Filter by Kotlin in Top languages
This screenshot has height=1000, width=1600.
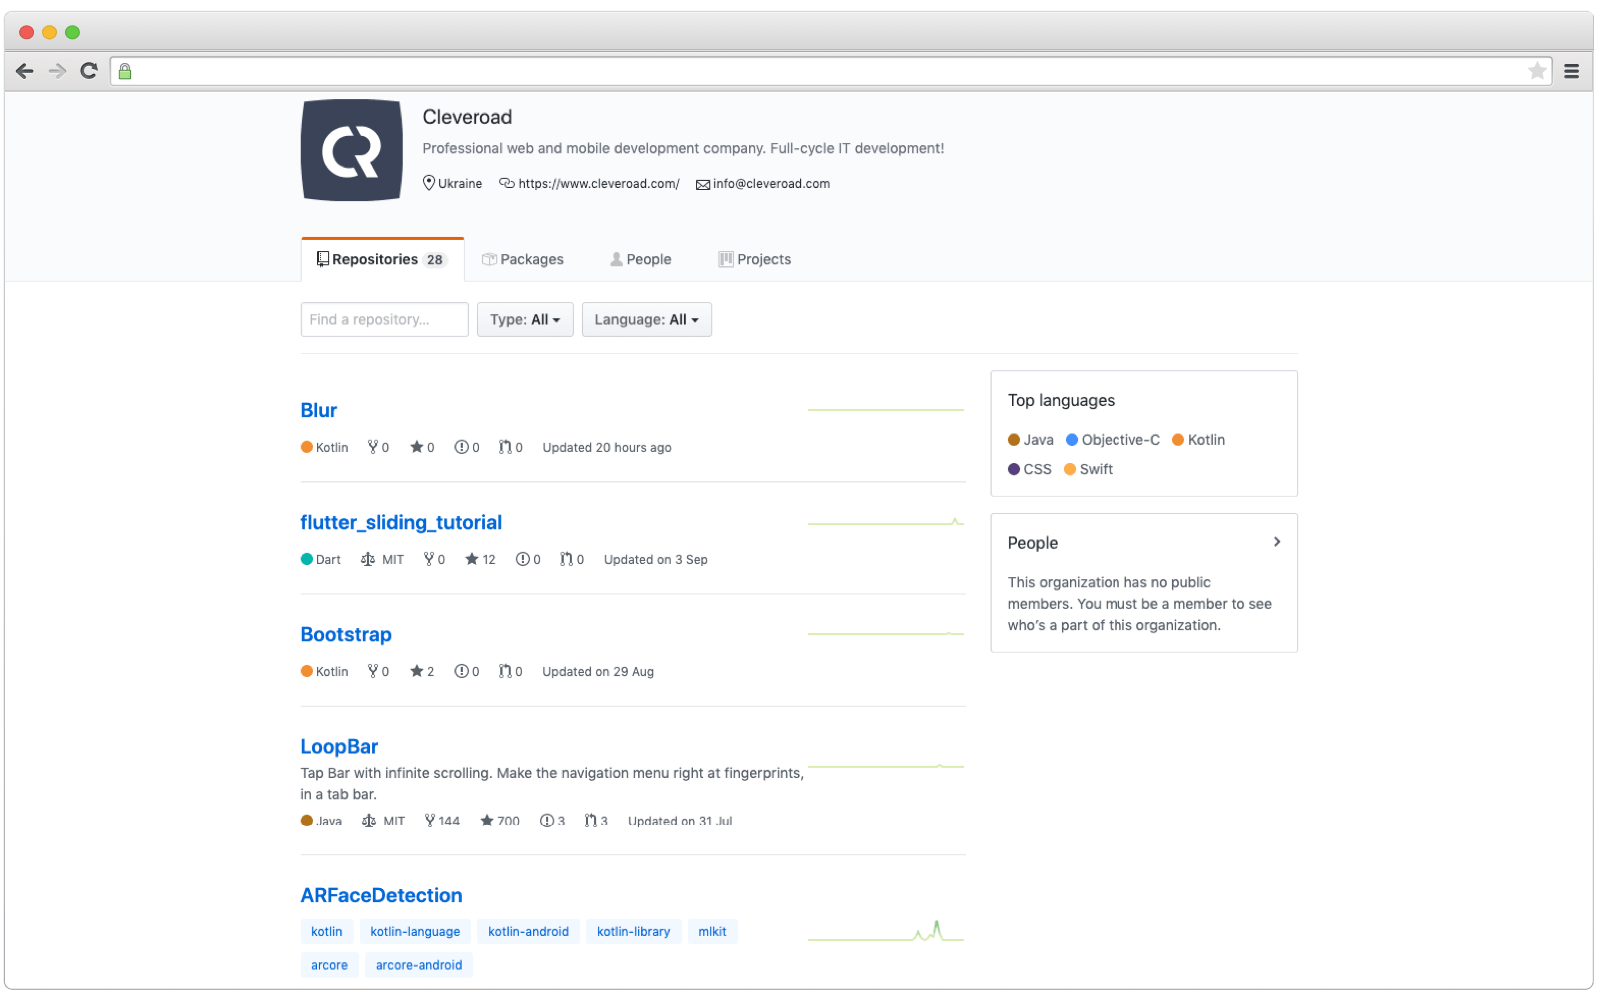point(1199,440)
